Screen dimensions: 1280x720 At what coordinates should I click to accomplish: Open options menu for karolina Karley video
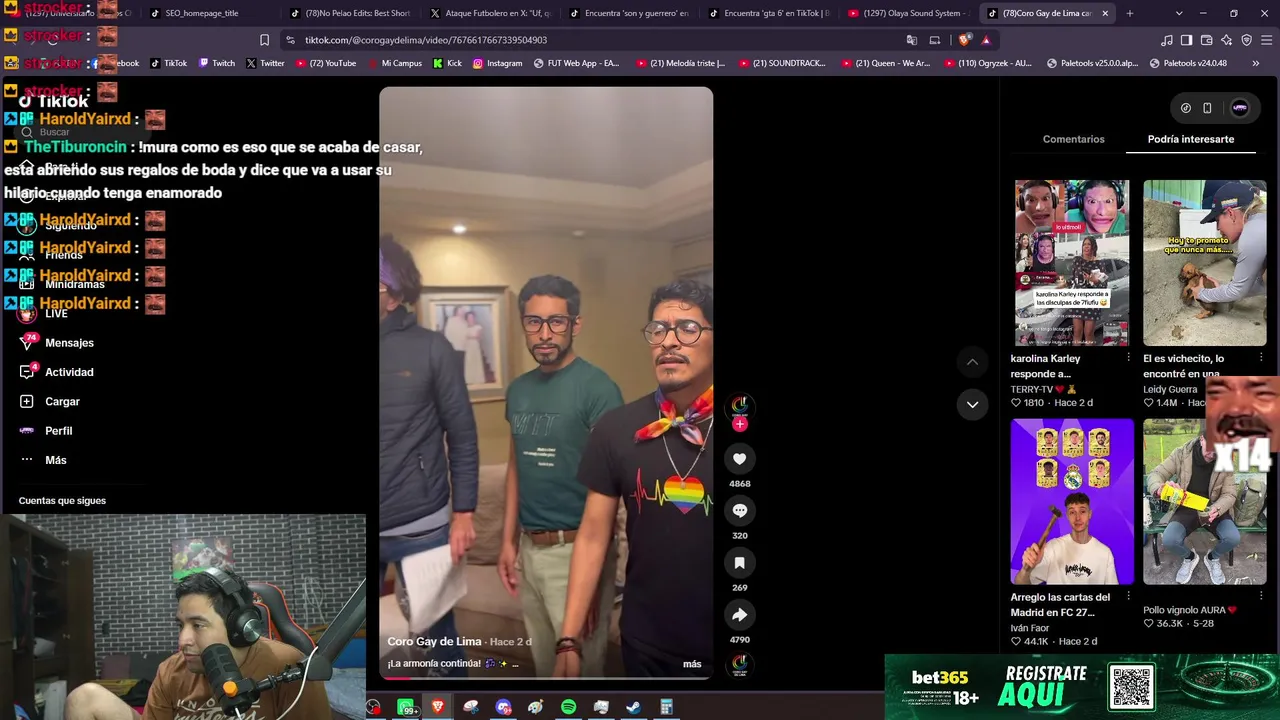pos(1129,358)
